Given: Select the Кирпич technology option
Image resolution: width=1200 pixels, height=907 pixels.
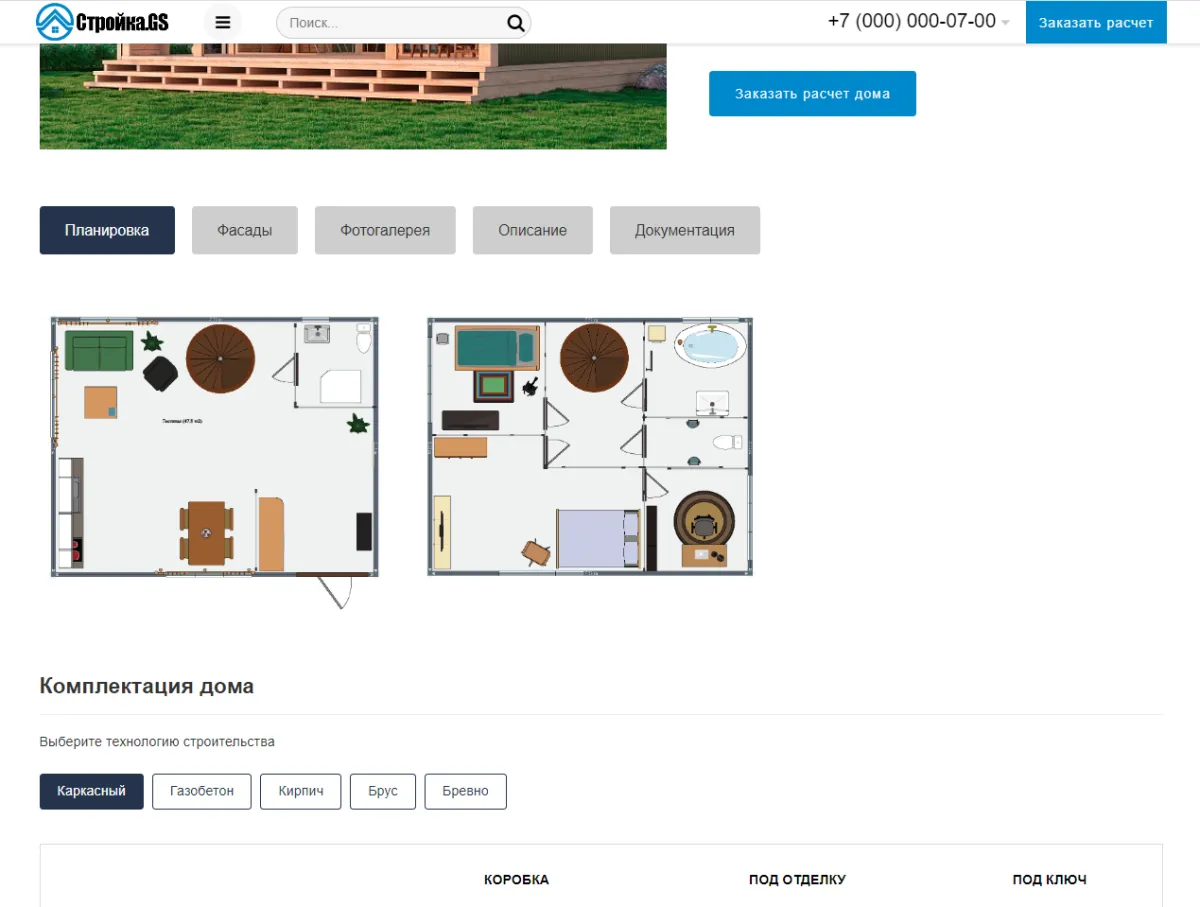Looking at the screenshot, I should tap(300, 791).
